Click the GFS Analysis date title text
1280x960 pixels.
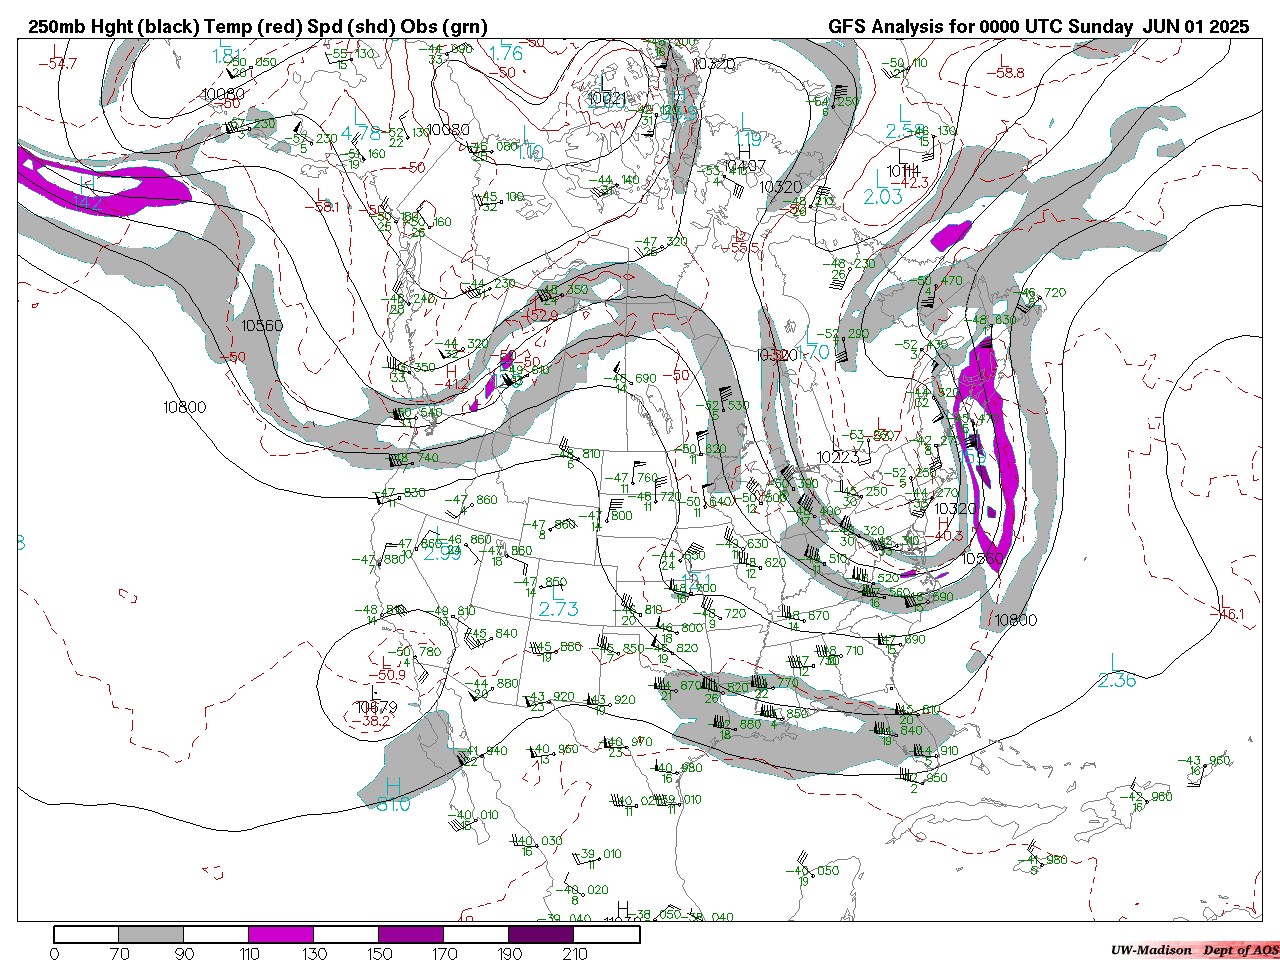[1038, 27]
